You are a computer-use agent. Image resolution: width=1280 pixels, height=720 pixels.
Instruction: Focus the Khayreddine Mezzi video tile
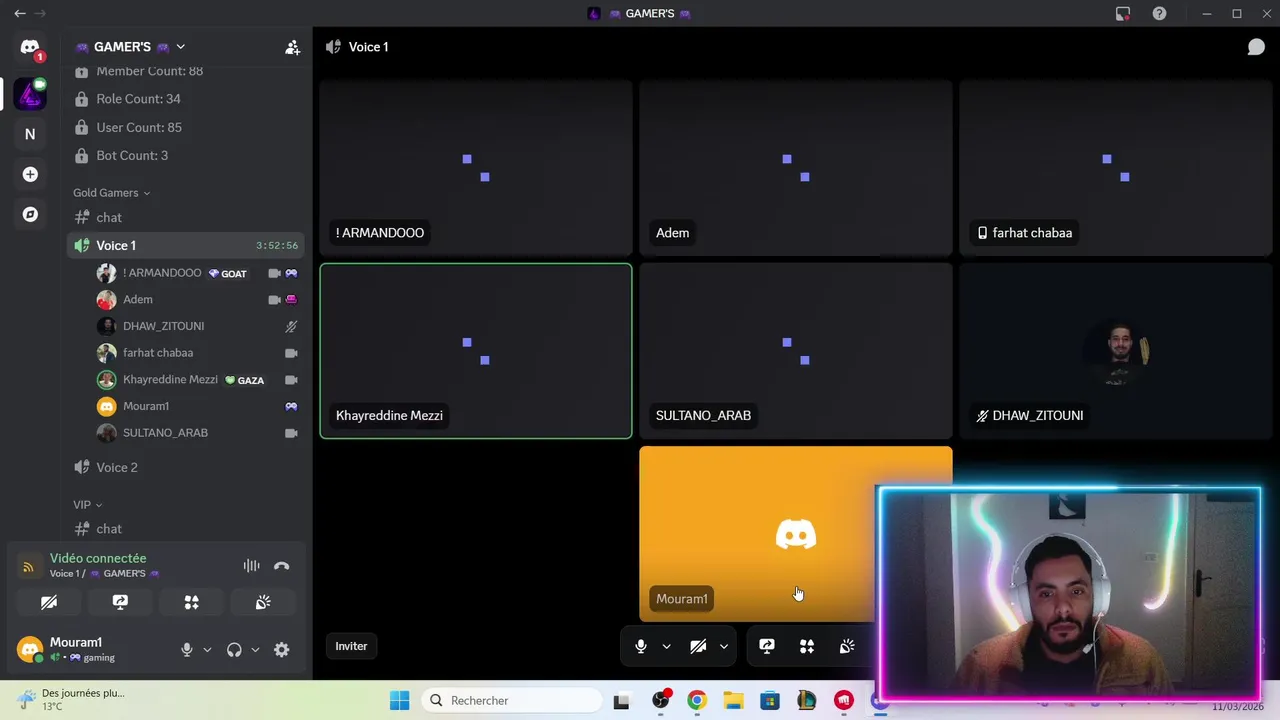pos(476,351)
